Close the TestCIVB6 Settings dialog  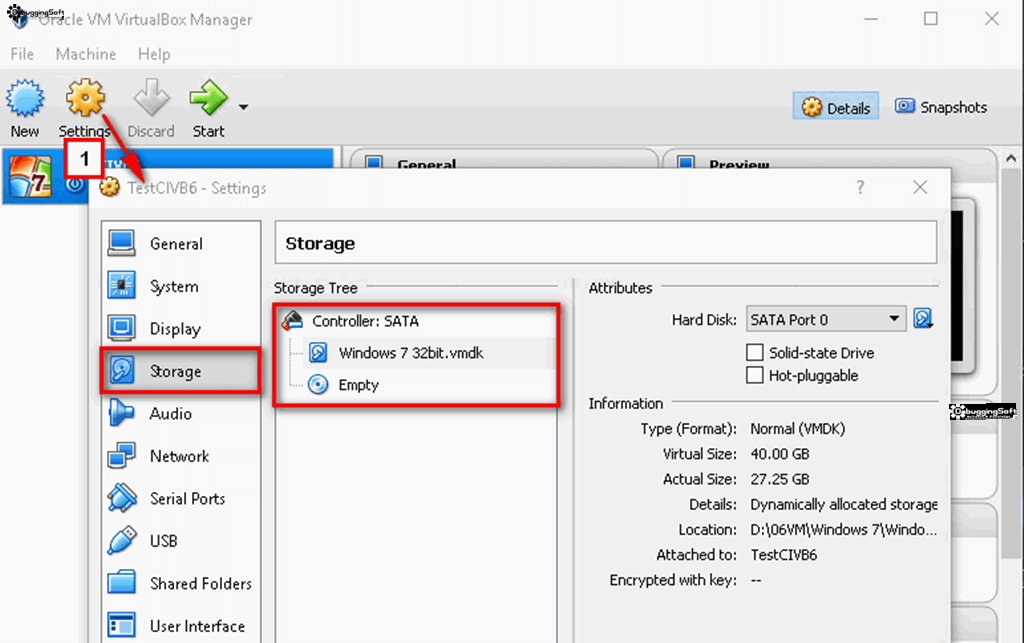coord(920,187)
